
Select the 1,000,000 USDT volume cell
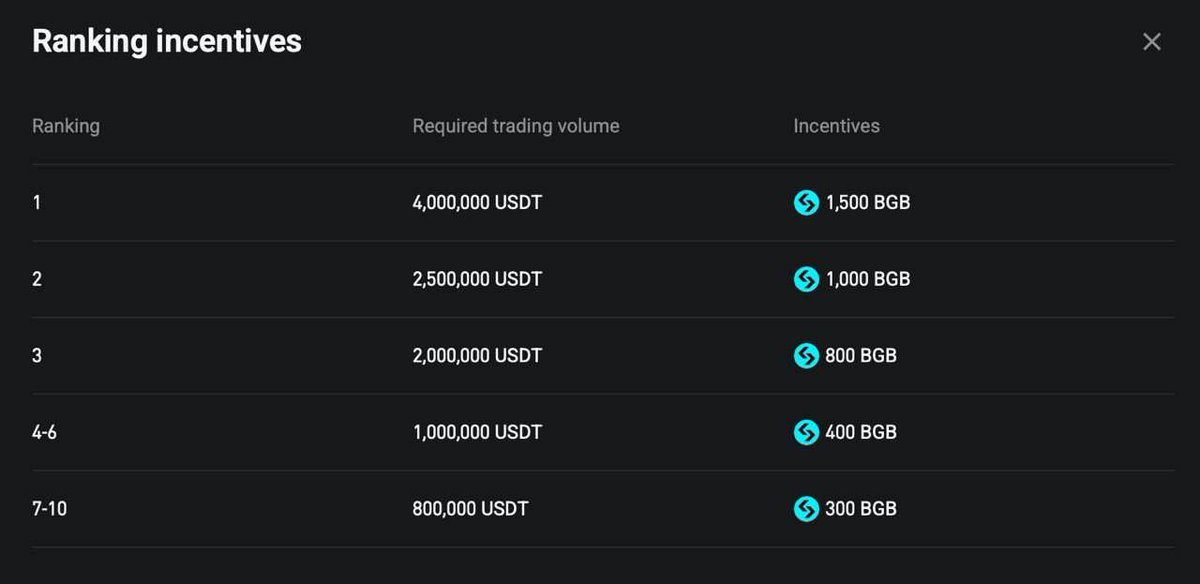coord(477,432)
